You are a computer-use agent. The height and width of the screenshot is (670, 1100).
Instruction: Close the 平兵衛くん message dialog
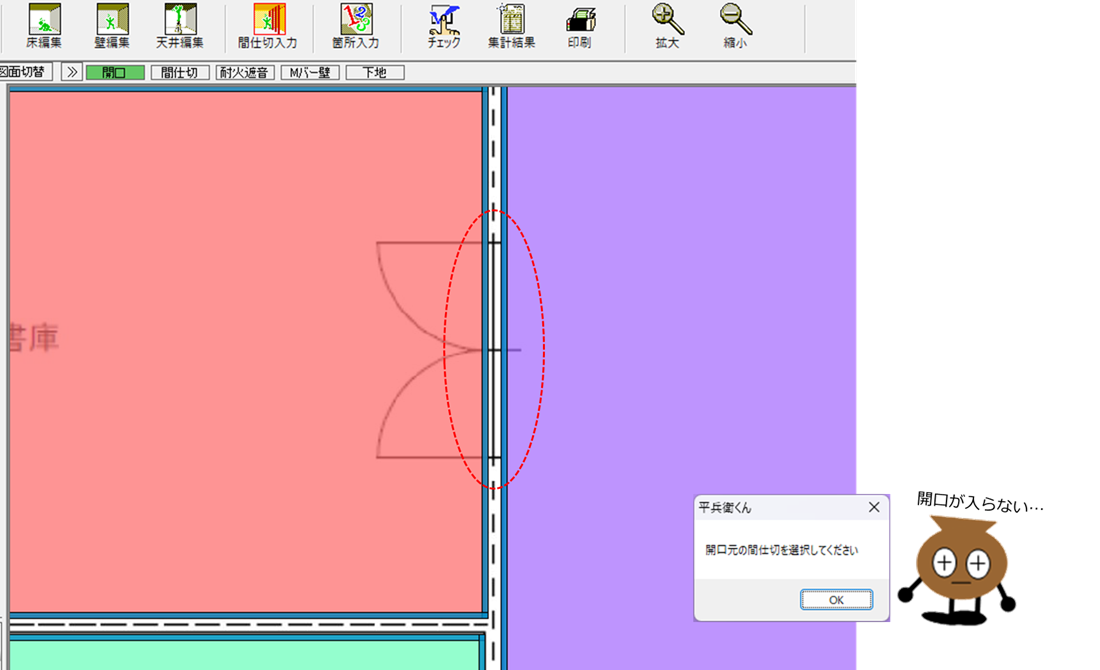(874, 507)
